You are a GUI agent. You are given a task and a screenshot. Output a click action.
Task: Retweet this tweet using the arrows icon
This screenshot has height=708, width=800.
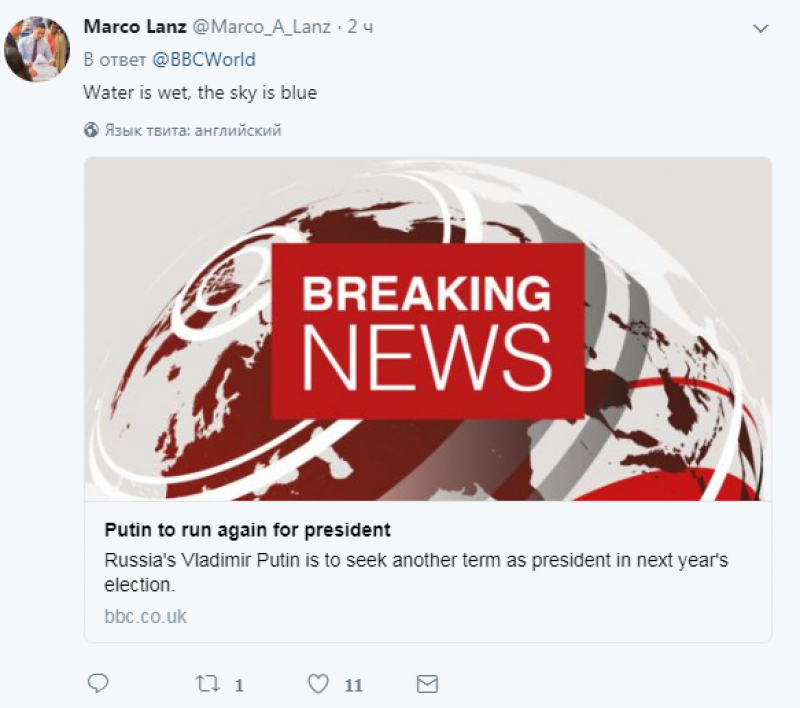(208, 684)
